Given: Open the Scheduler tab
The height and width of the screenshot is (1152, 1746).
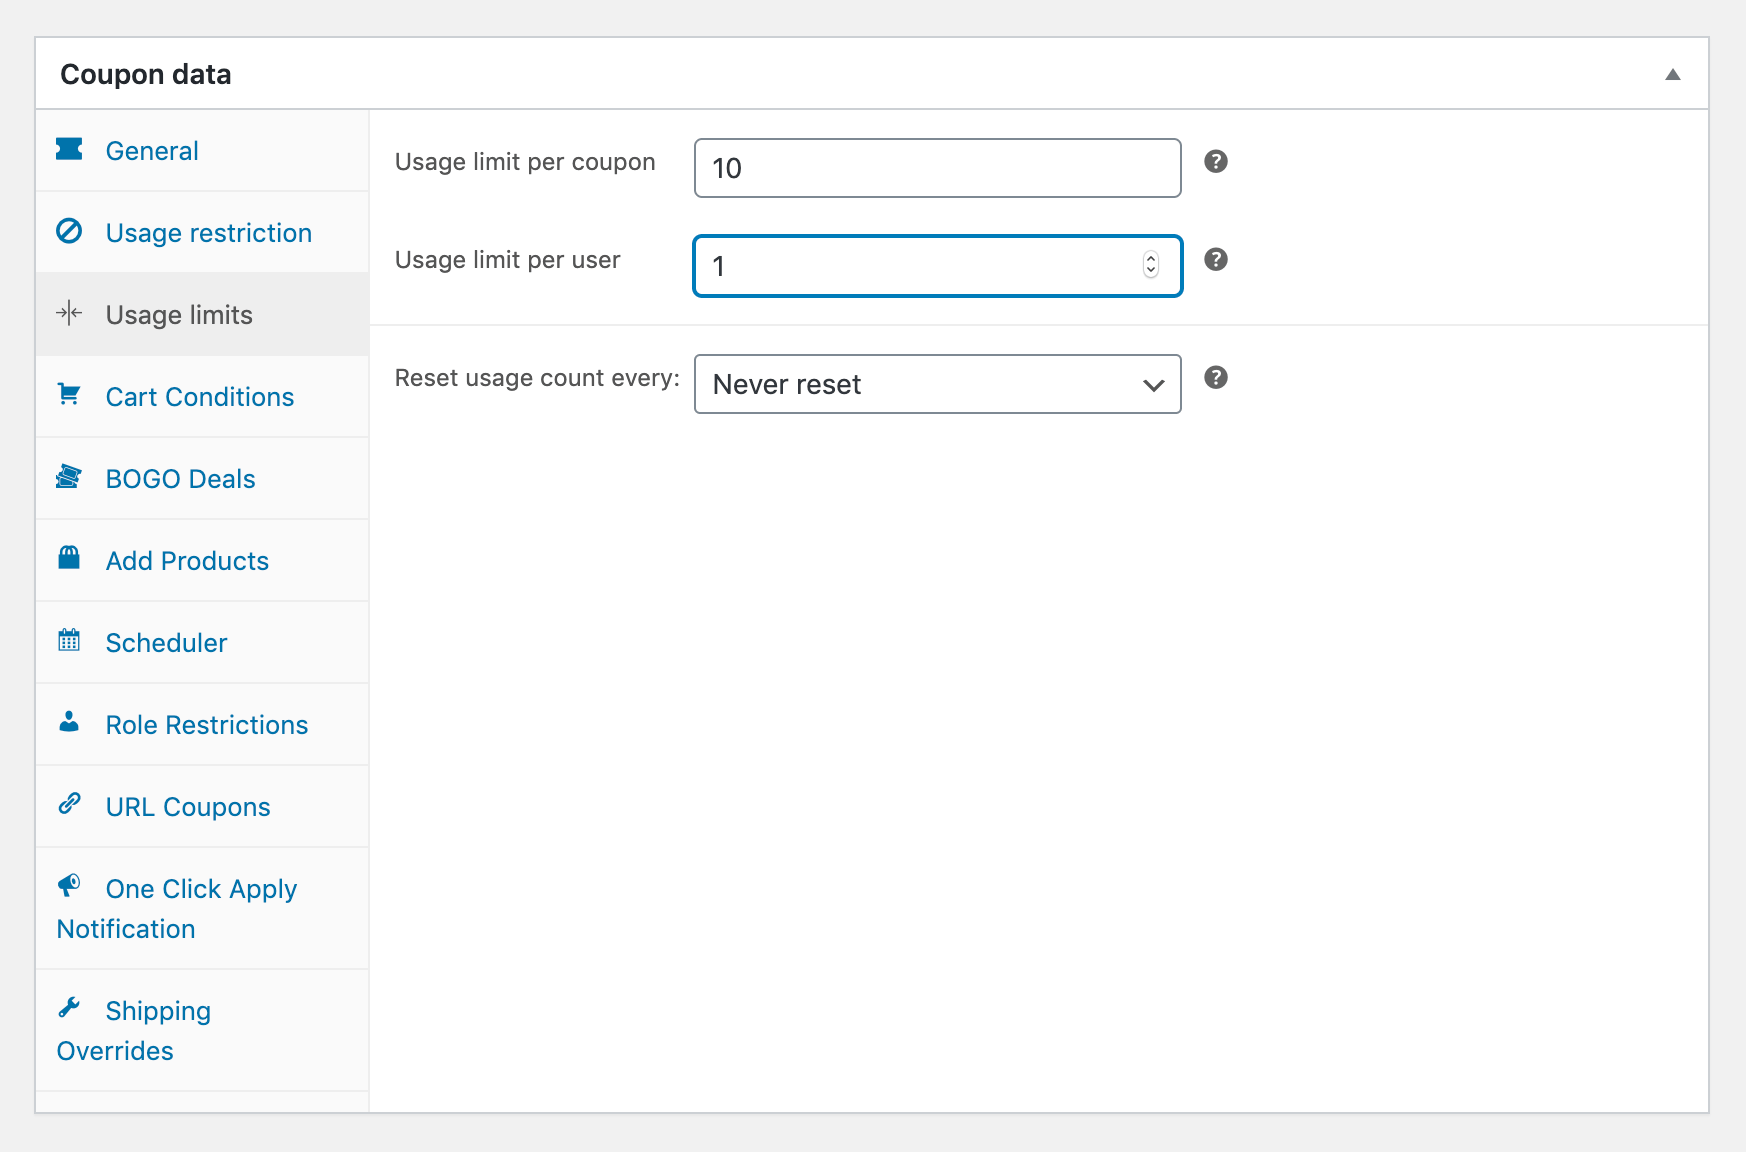Looking at the screenshot, I should pos(166,643).
